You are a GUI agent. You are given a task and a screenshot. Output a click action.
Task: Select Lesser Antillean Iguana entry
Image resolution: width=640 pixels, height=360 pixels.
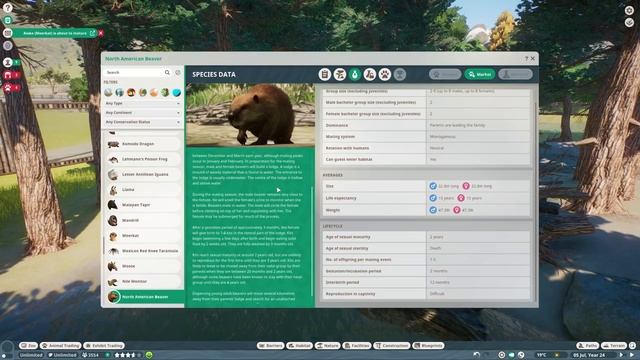coord(143,174)
